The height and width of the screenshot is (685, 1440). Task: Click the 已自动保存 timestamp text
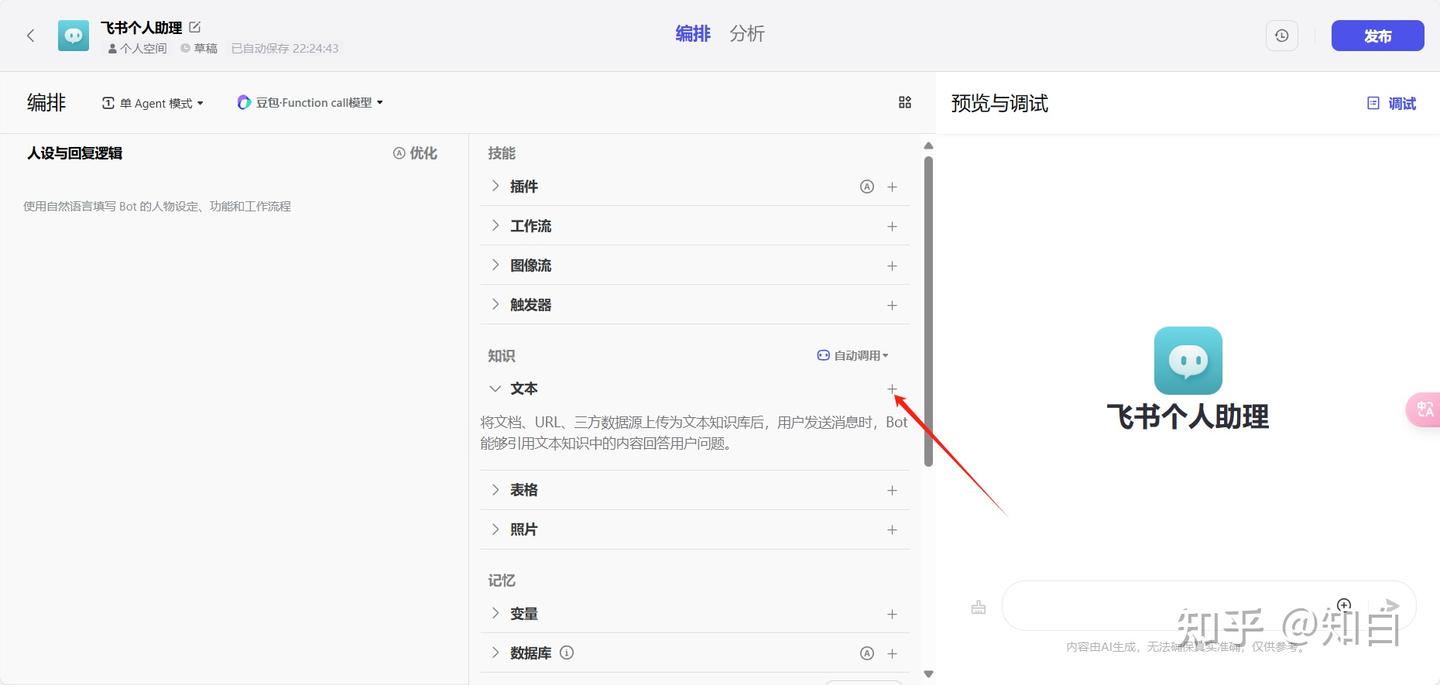tap(285, 48)
